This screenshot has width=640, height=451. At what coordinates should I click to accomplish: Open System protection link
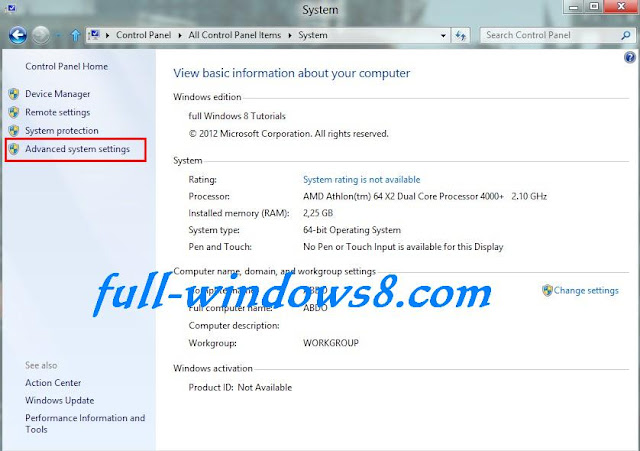click(x=62, y=131)
